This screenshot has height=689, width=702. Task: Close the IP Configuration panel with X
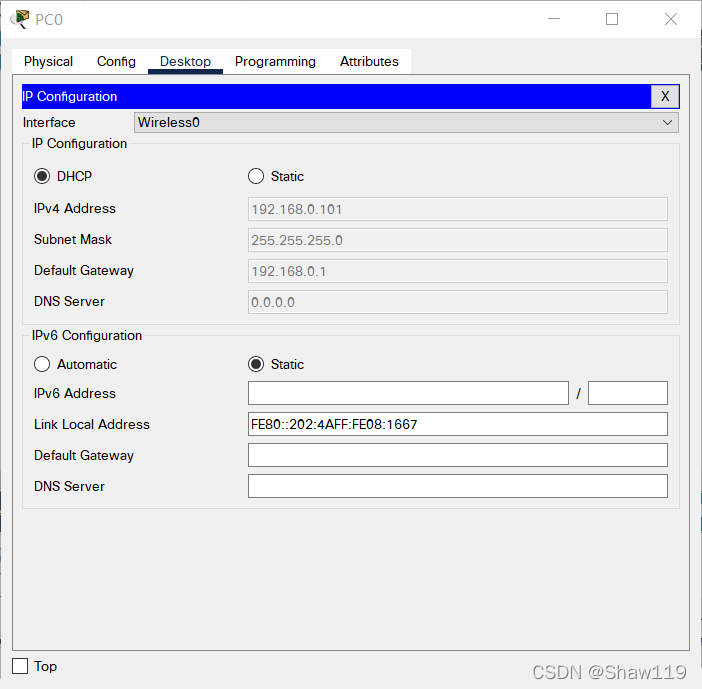665,96
